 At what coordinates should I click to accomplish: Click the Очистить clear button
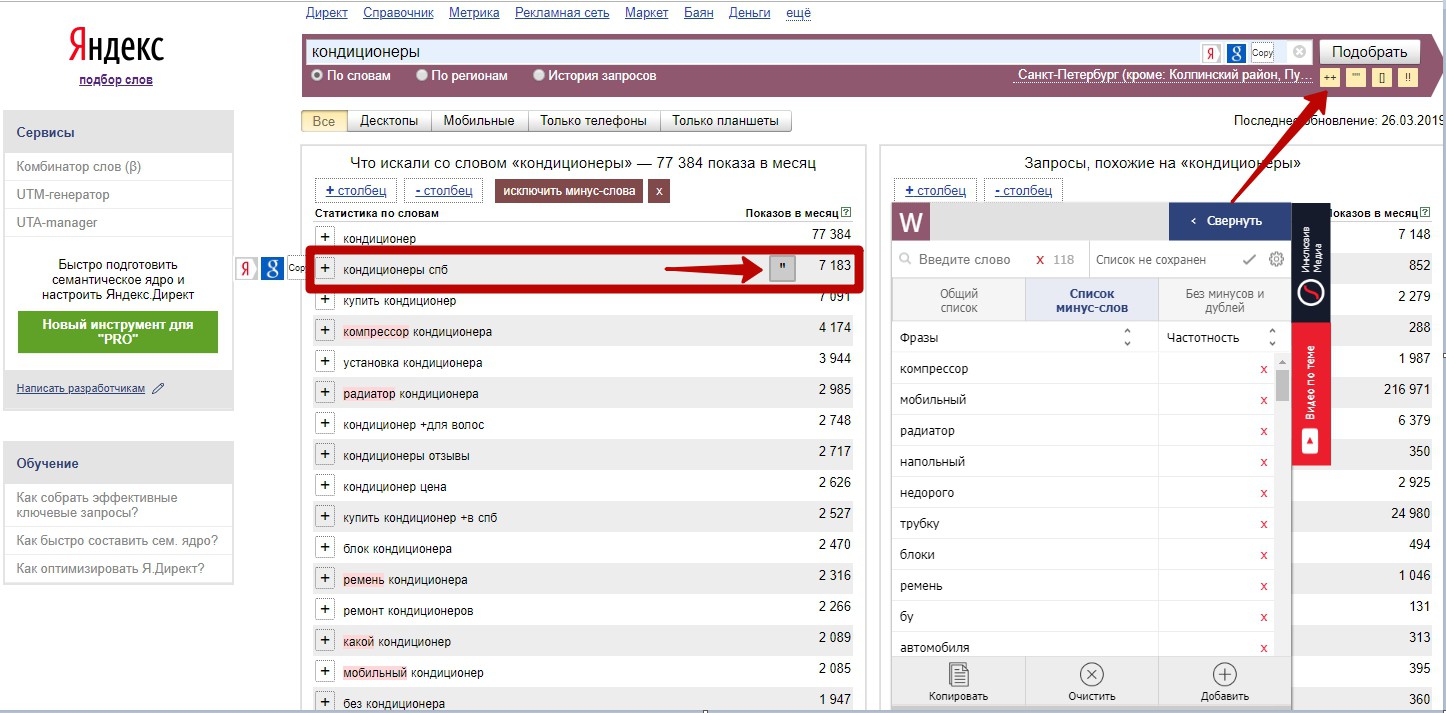tap(1092, 682)
